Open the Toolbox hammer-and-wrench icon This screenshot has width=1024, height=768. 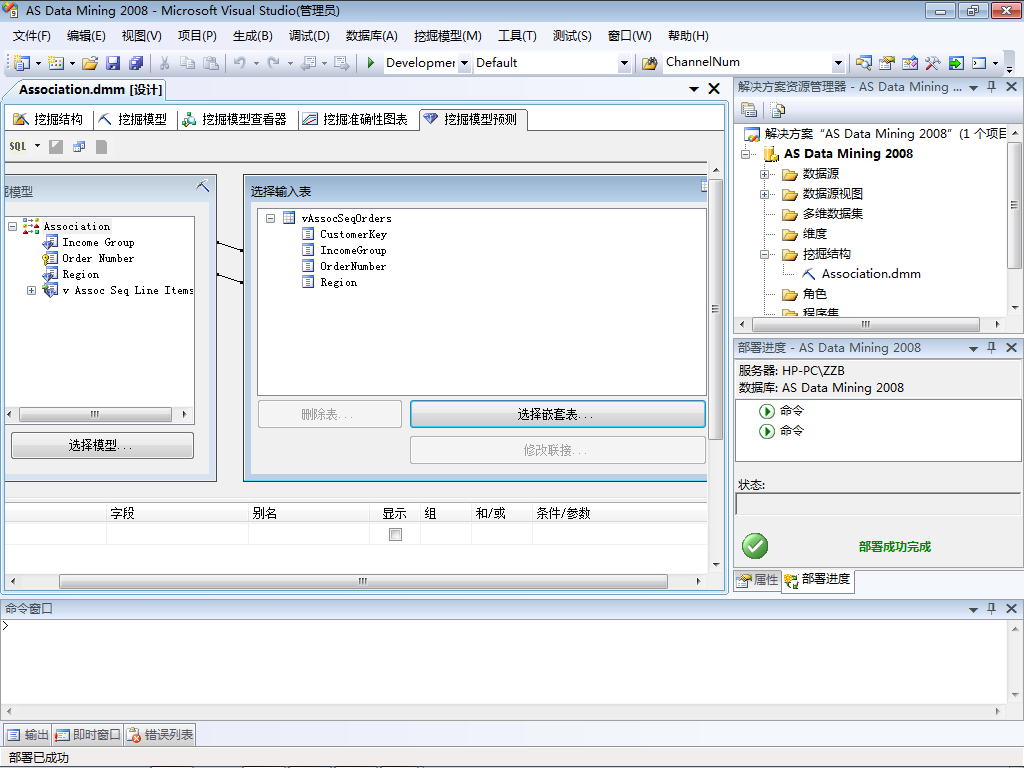point(932,63)
